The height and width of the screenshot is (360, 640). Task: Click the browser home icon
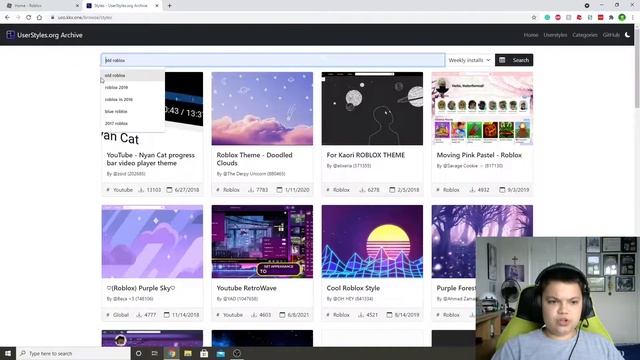(x=39, y=18)
